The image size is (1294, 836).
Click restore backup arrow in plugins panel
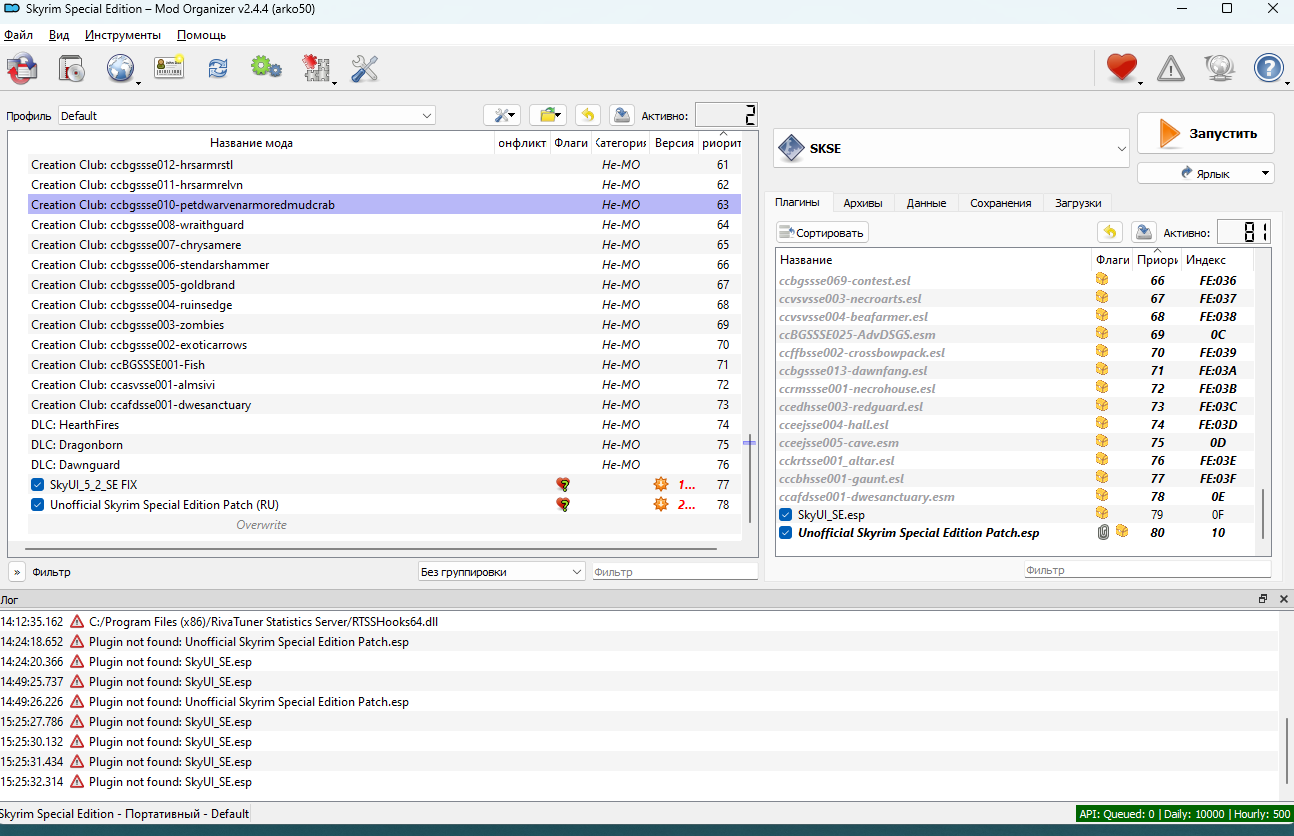pyautogui.click(x=1110, y=232)
